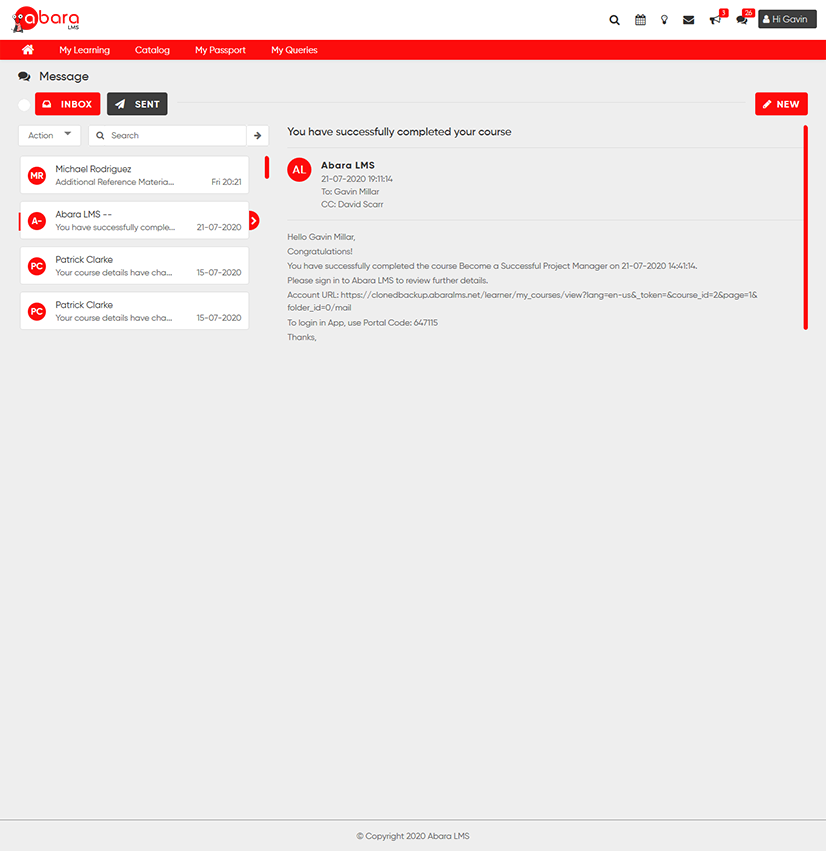826x851 pixels.
Task: Click 'Fri 20:21' time on Rodriguez message
Action: click(226, 182)
